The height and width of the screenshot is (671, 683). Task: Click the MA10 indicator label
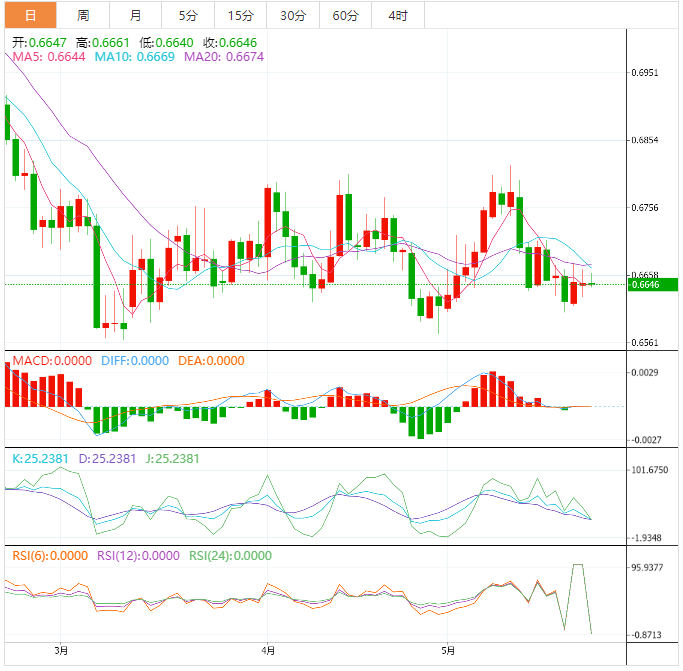click(134, 58)
